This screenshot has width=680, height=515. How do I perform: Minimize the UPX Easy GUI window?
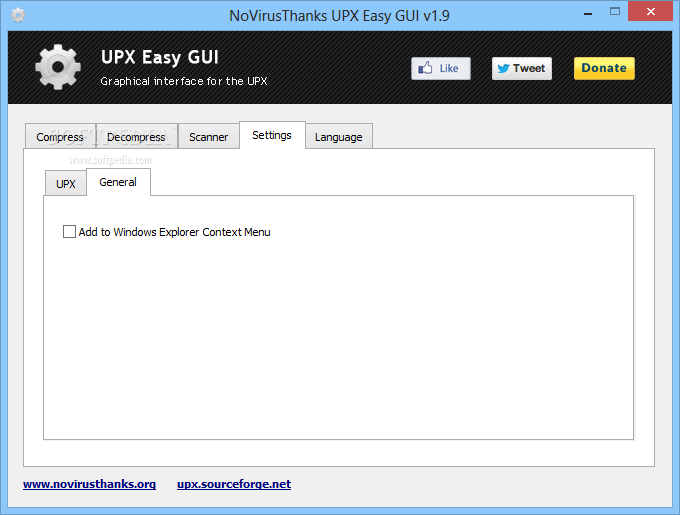(588, 13)
